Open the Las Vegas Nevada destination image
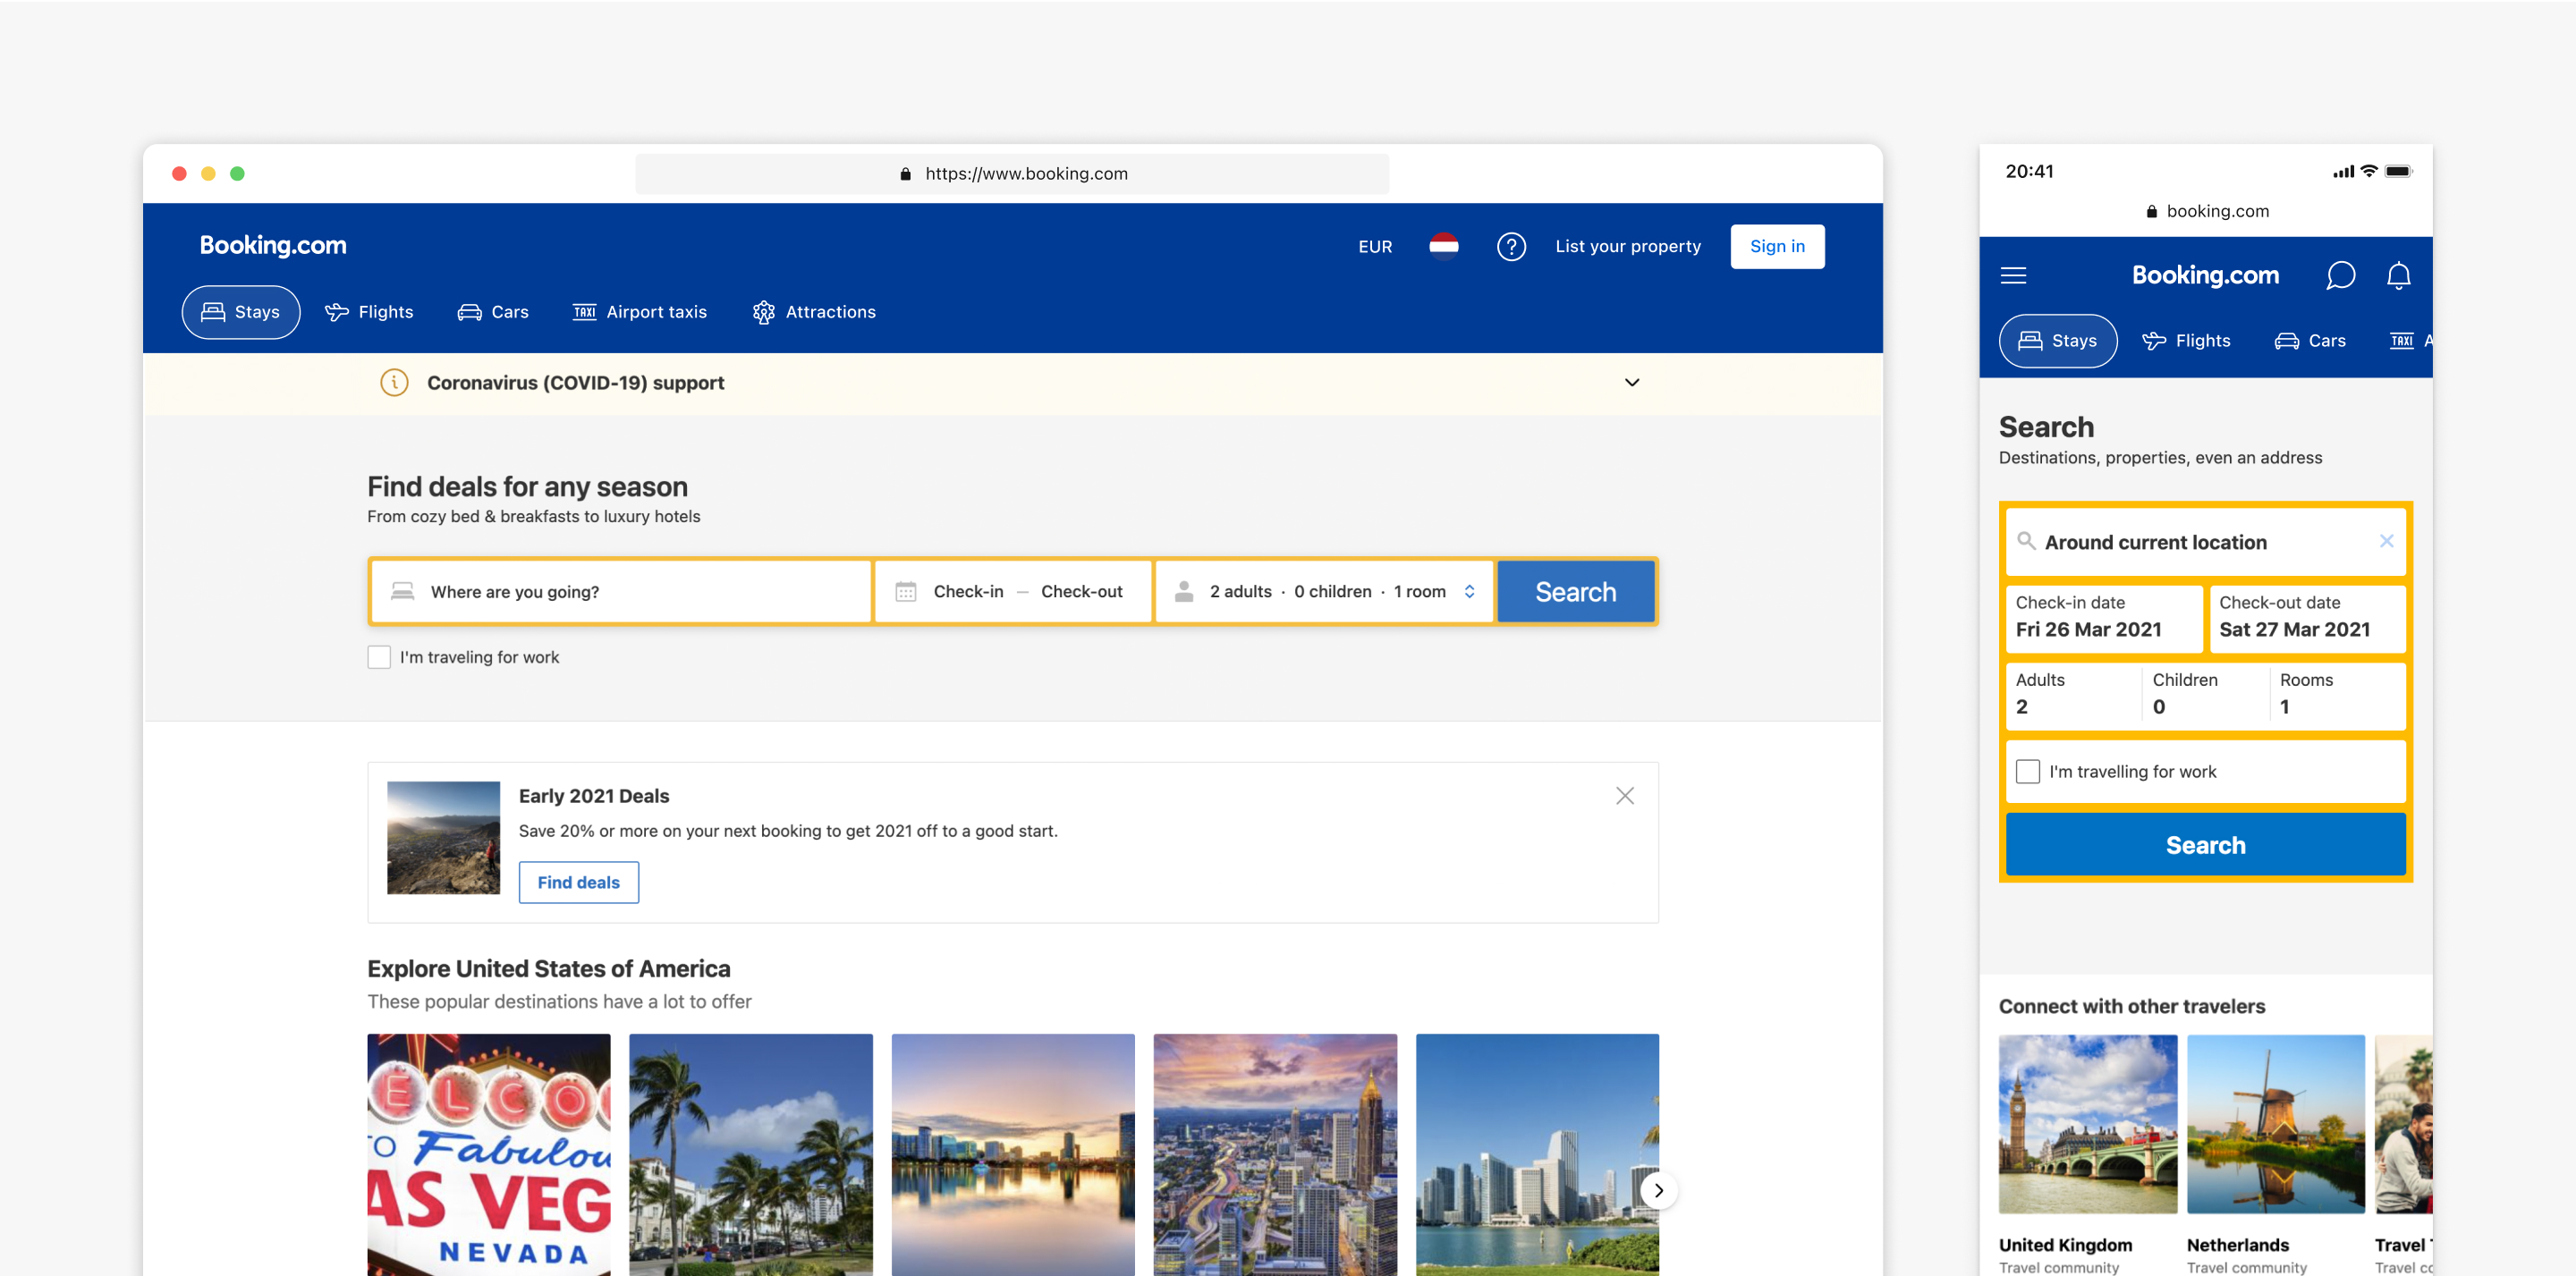Image resolution: width=2576 pixels, height=1276 pixels. 489,1154
